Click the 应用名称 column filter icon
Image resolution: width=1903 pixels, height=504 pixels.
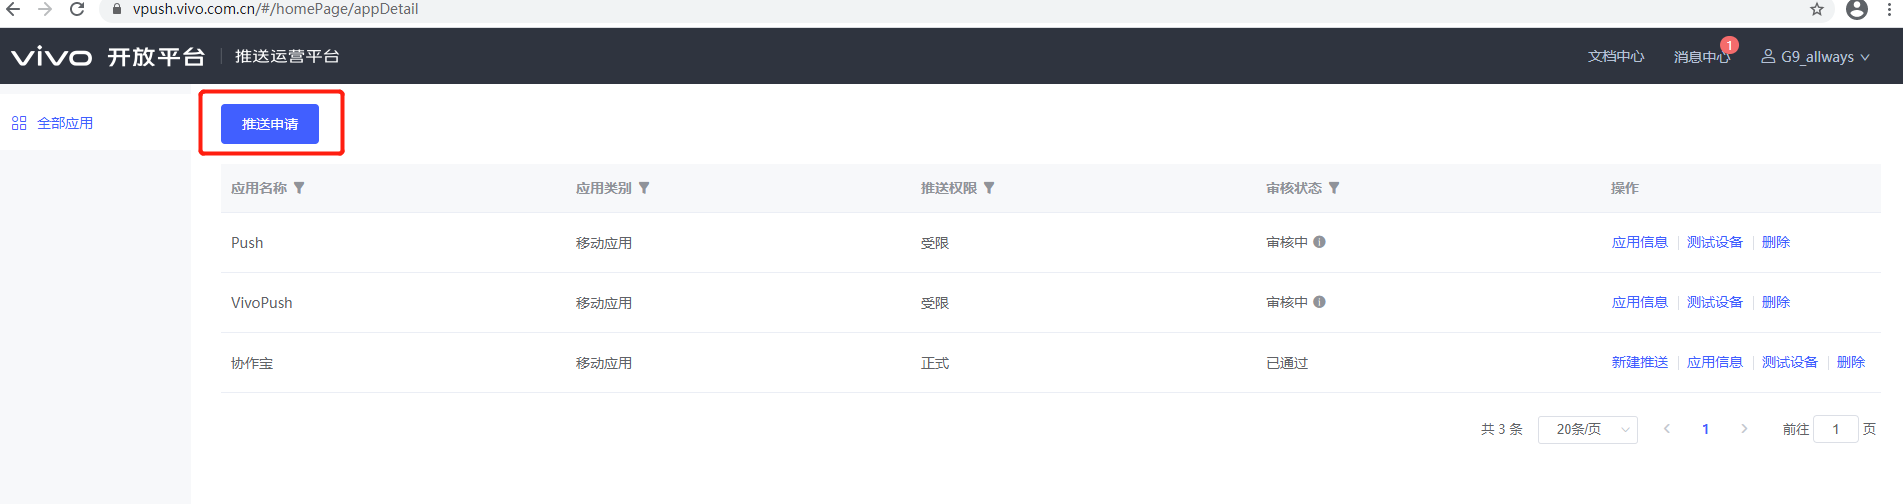point(299,188)
